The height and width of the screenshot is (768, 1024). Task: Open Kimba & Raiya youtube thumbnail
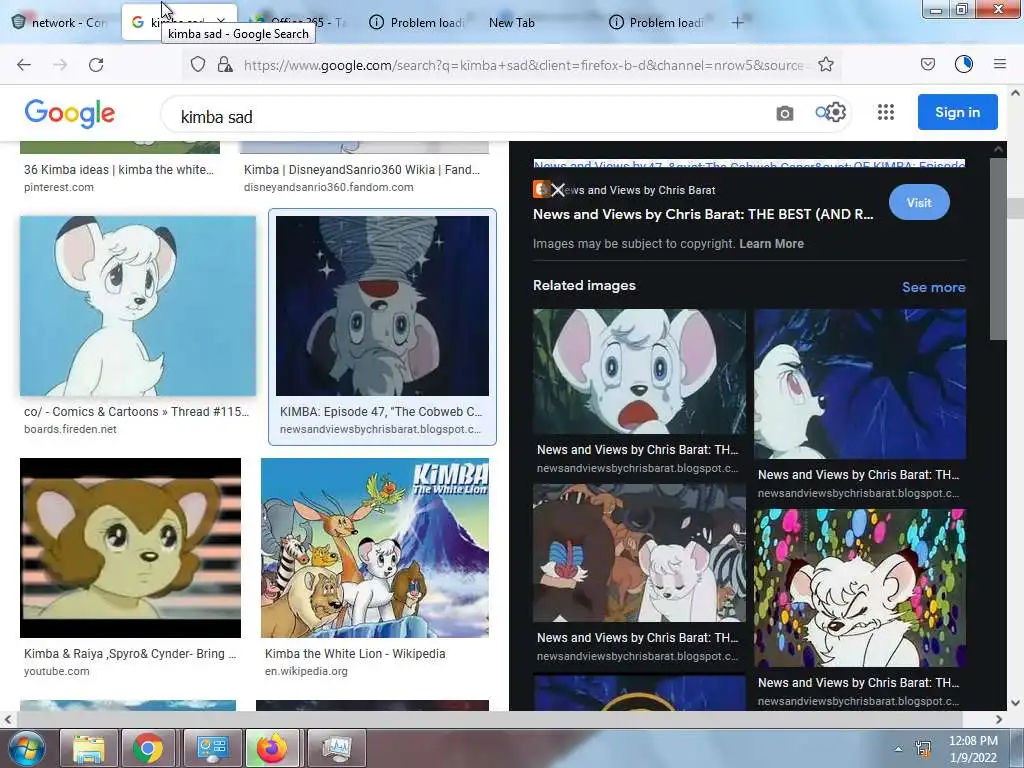tap(131, 547)
